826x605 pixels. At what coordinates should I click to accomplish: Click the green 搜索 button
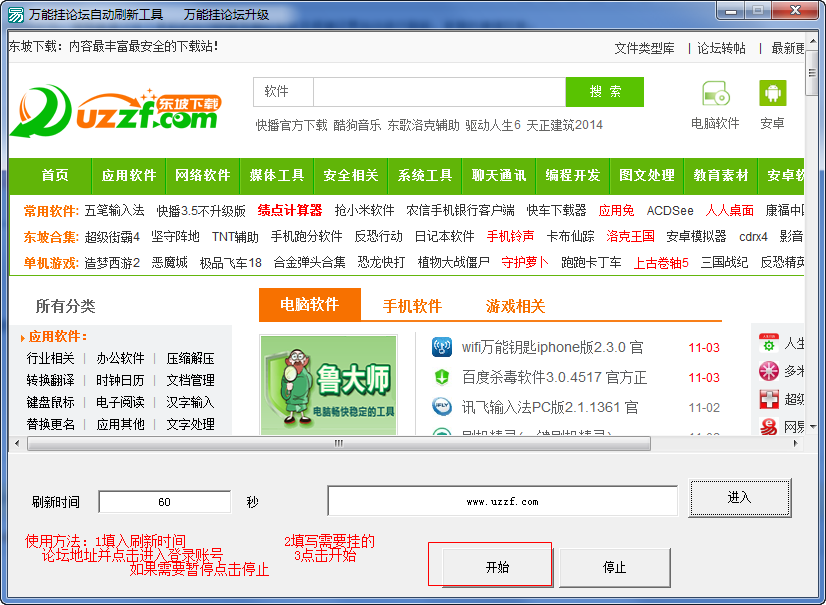(605, 92)
